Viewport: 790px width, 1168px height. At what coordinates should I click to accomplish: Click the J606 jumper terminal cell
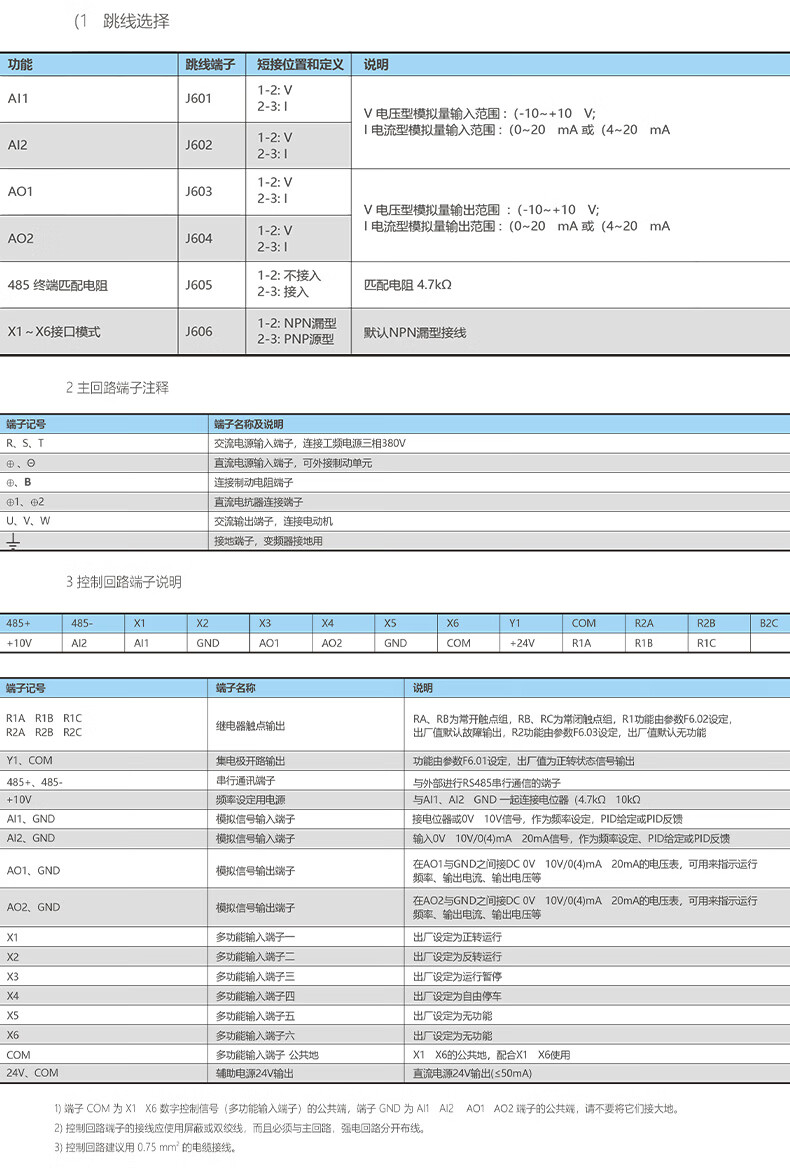tap(199, 331)
